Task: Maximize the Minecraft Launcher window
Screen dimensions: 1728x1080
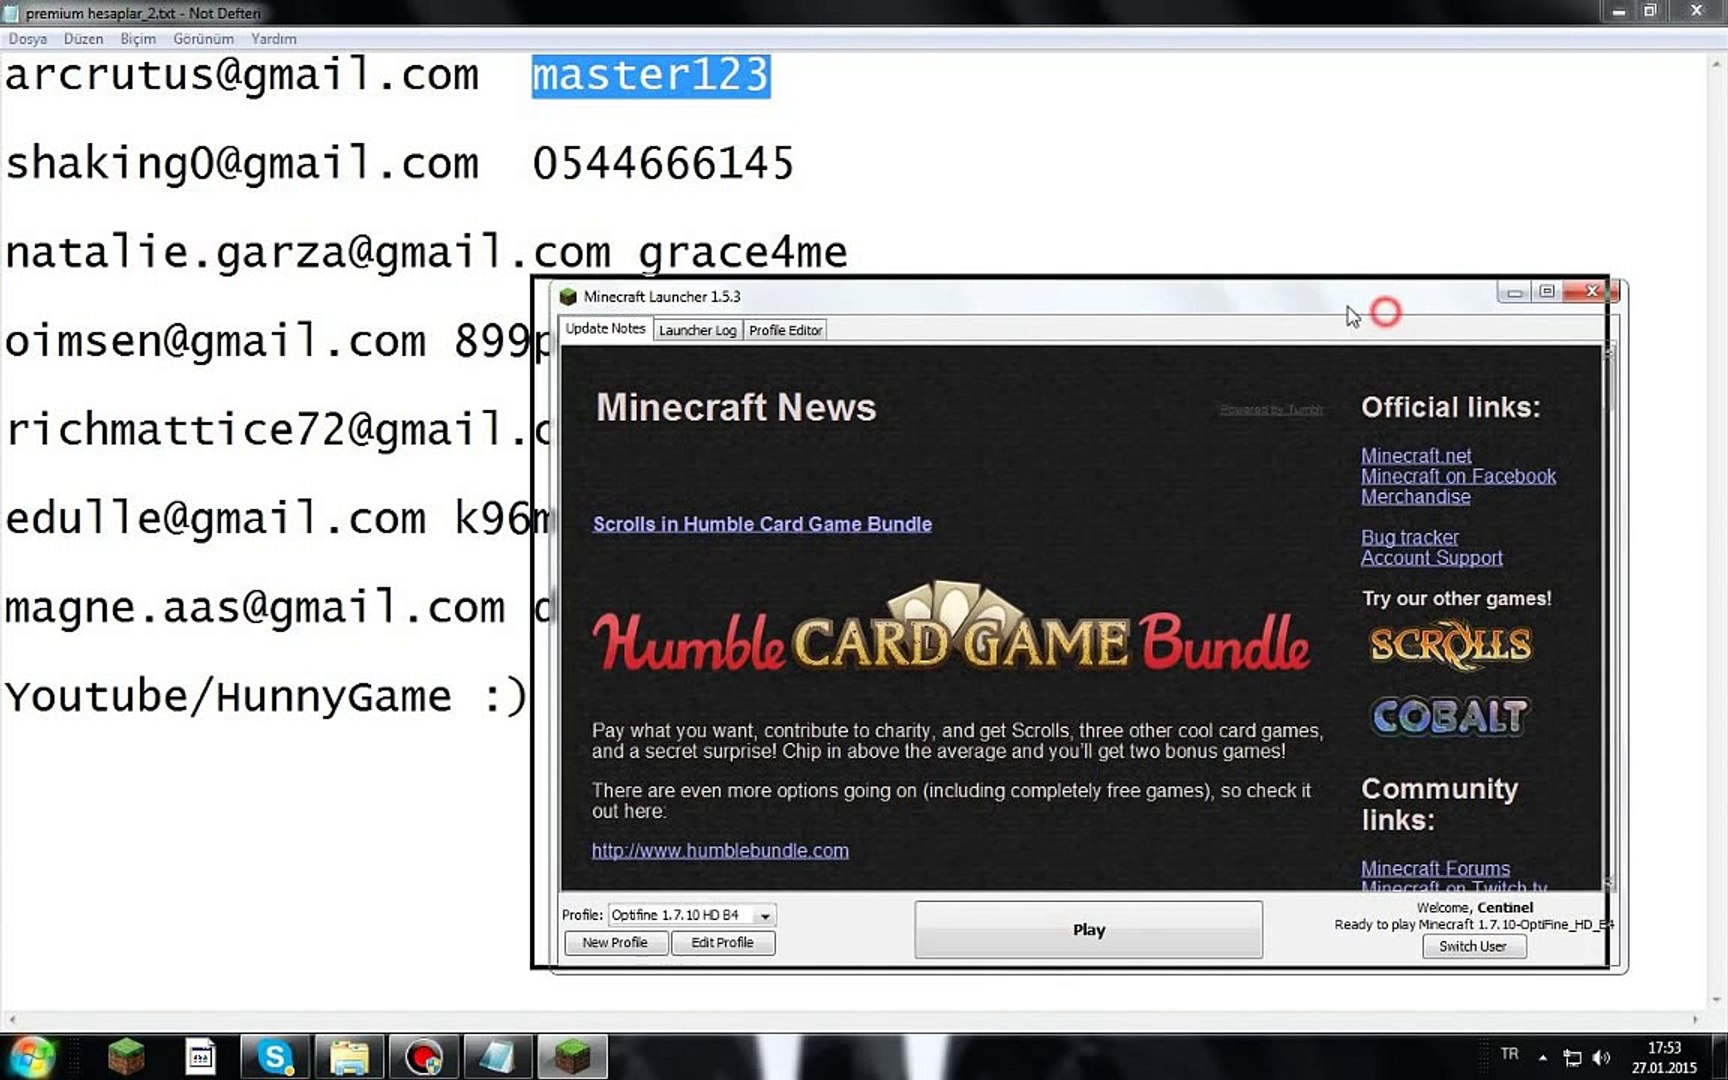Action: 1547,292
